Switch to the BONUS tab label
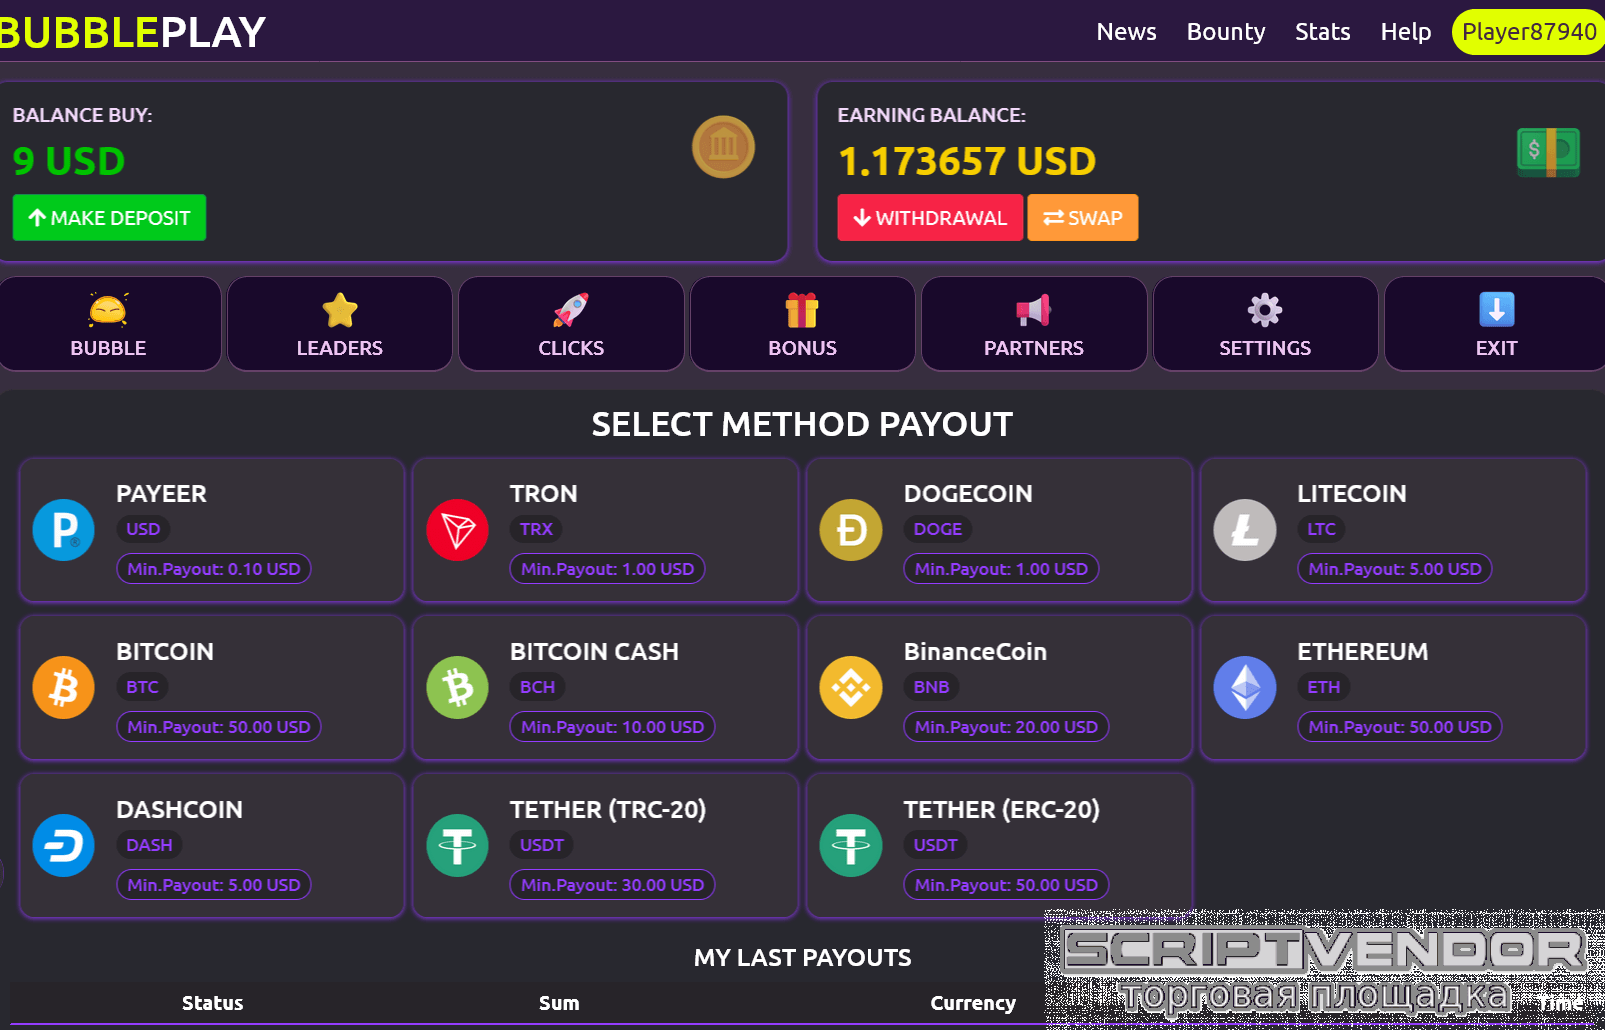1605x1030 pixels. [802, 348]
